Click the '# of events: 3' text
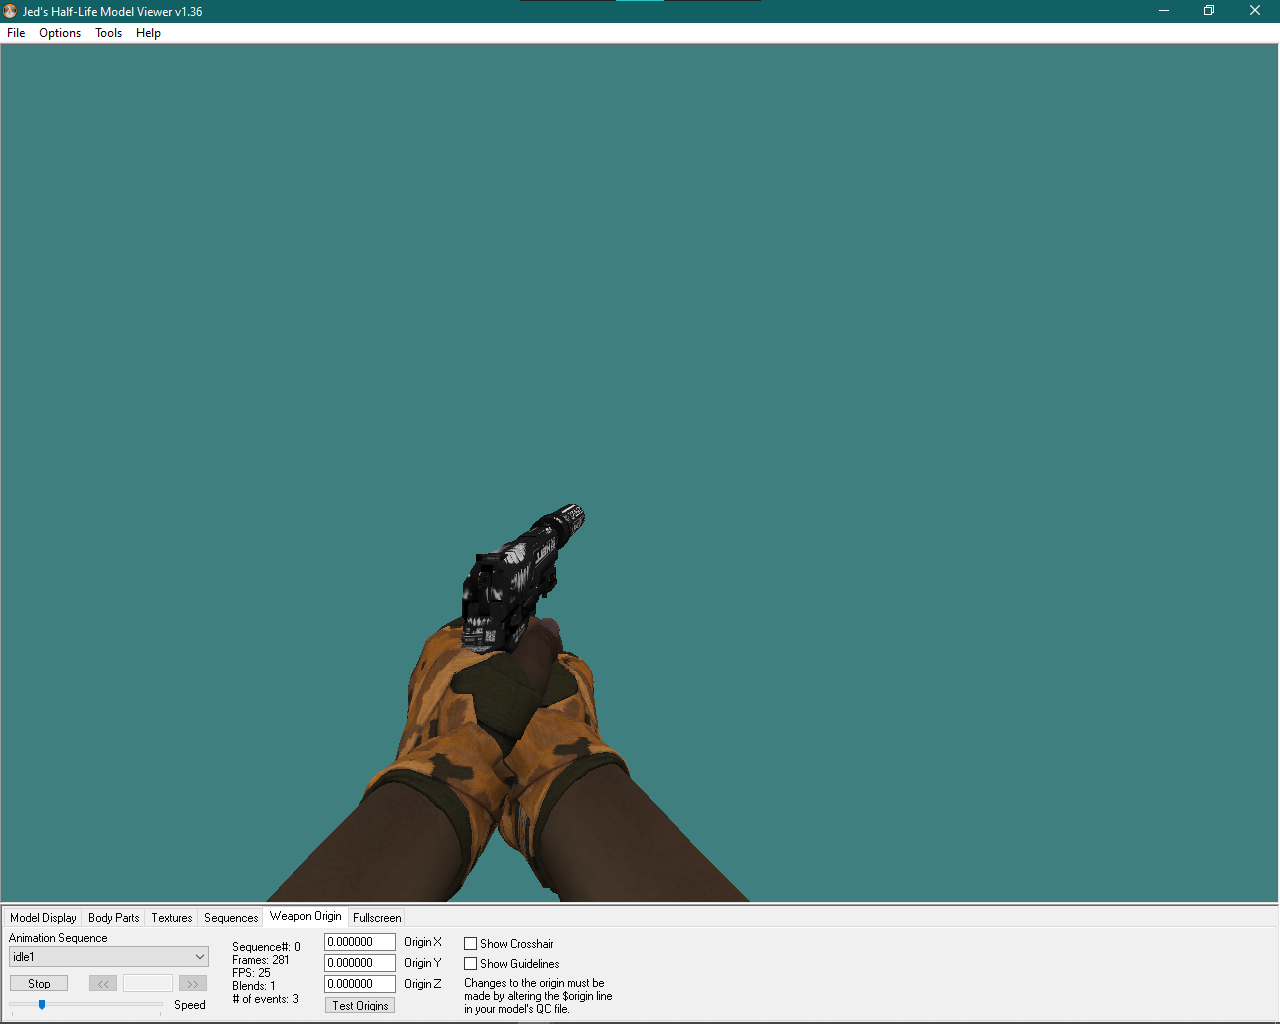 click(x=265, y=999)
